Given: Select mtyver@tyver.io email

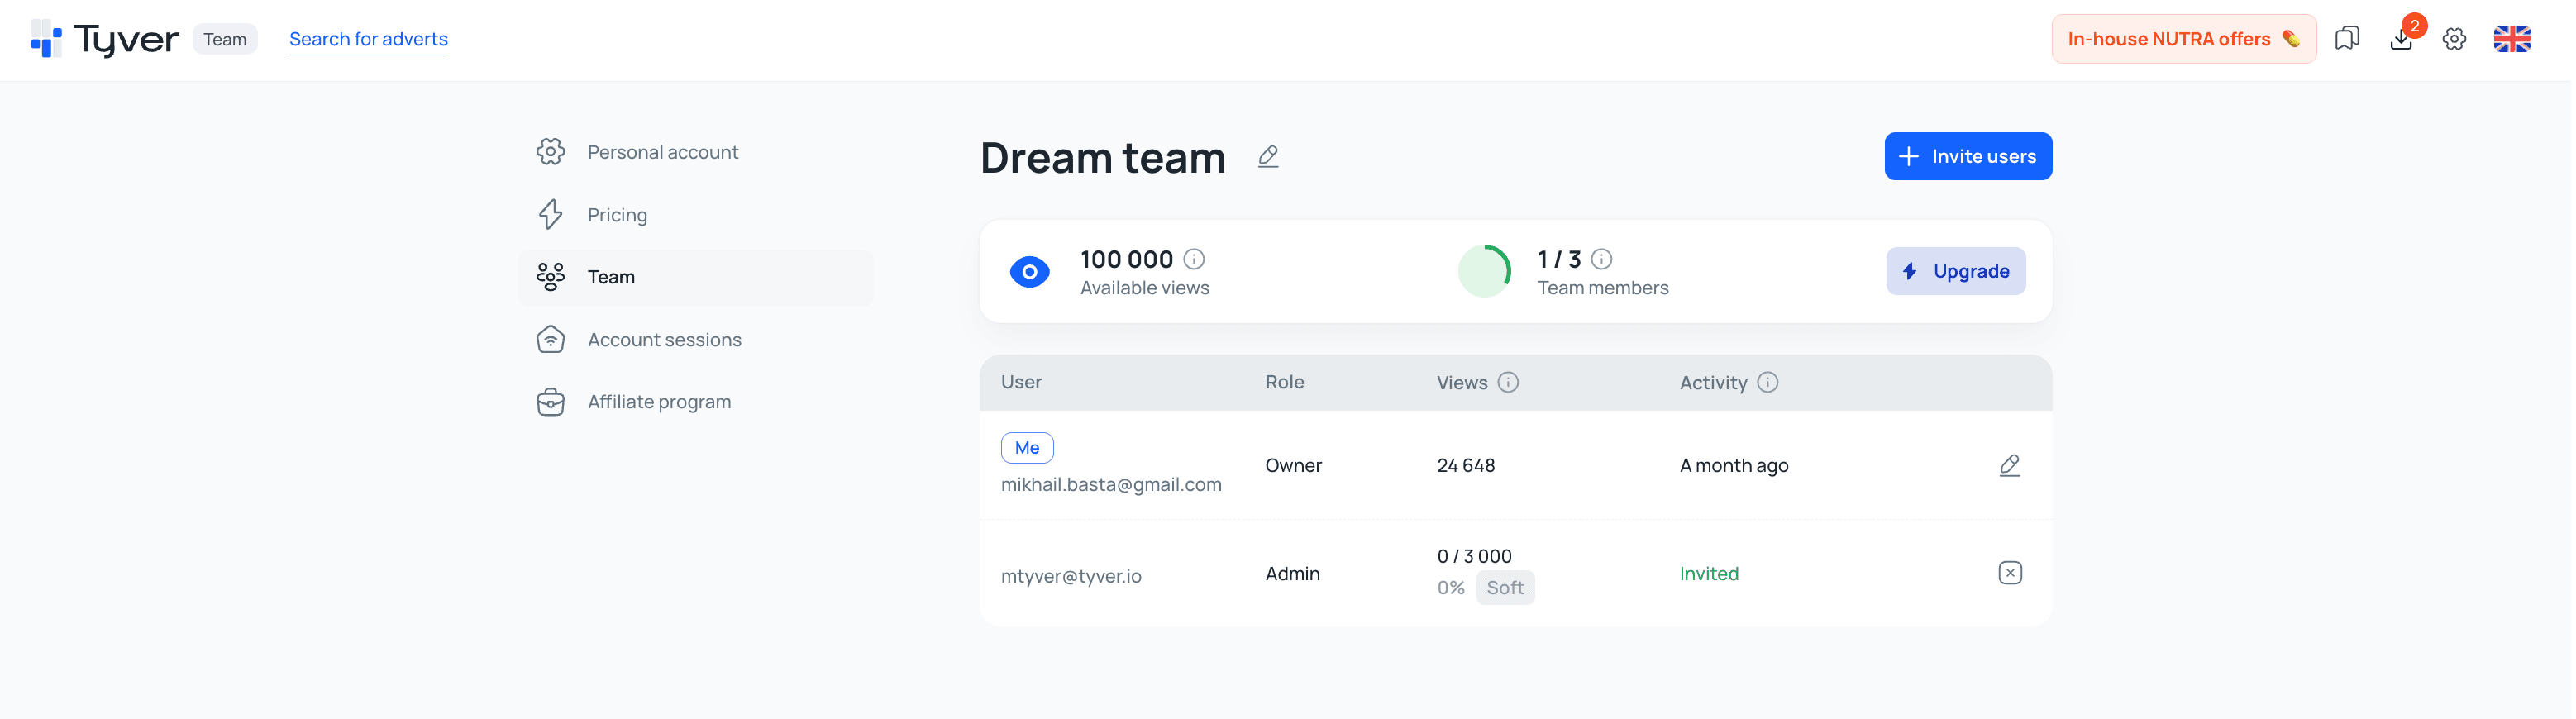Looking at the screenshot, I should (x=1071, y=576).
